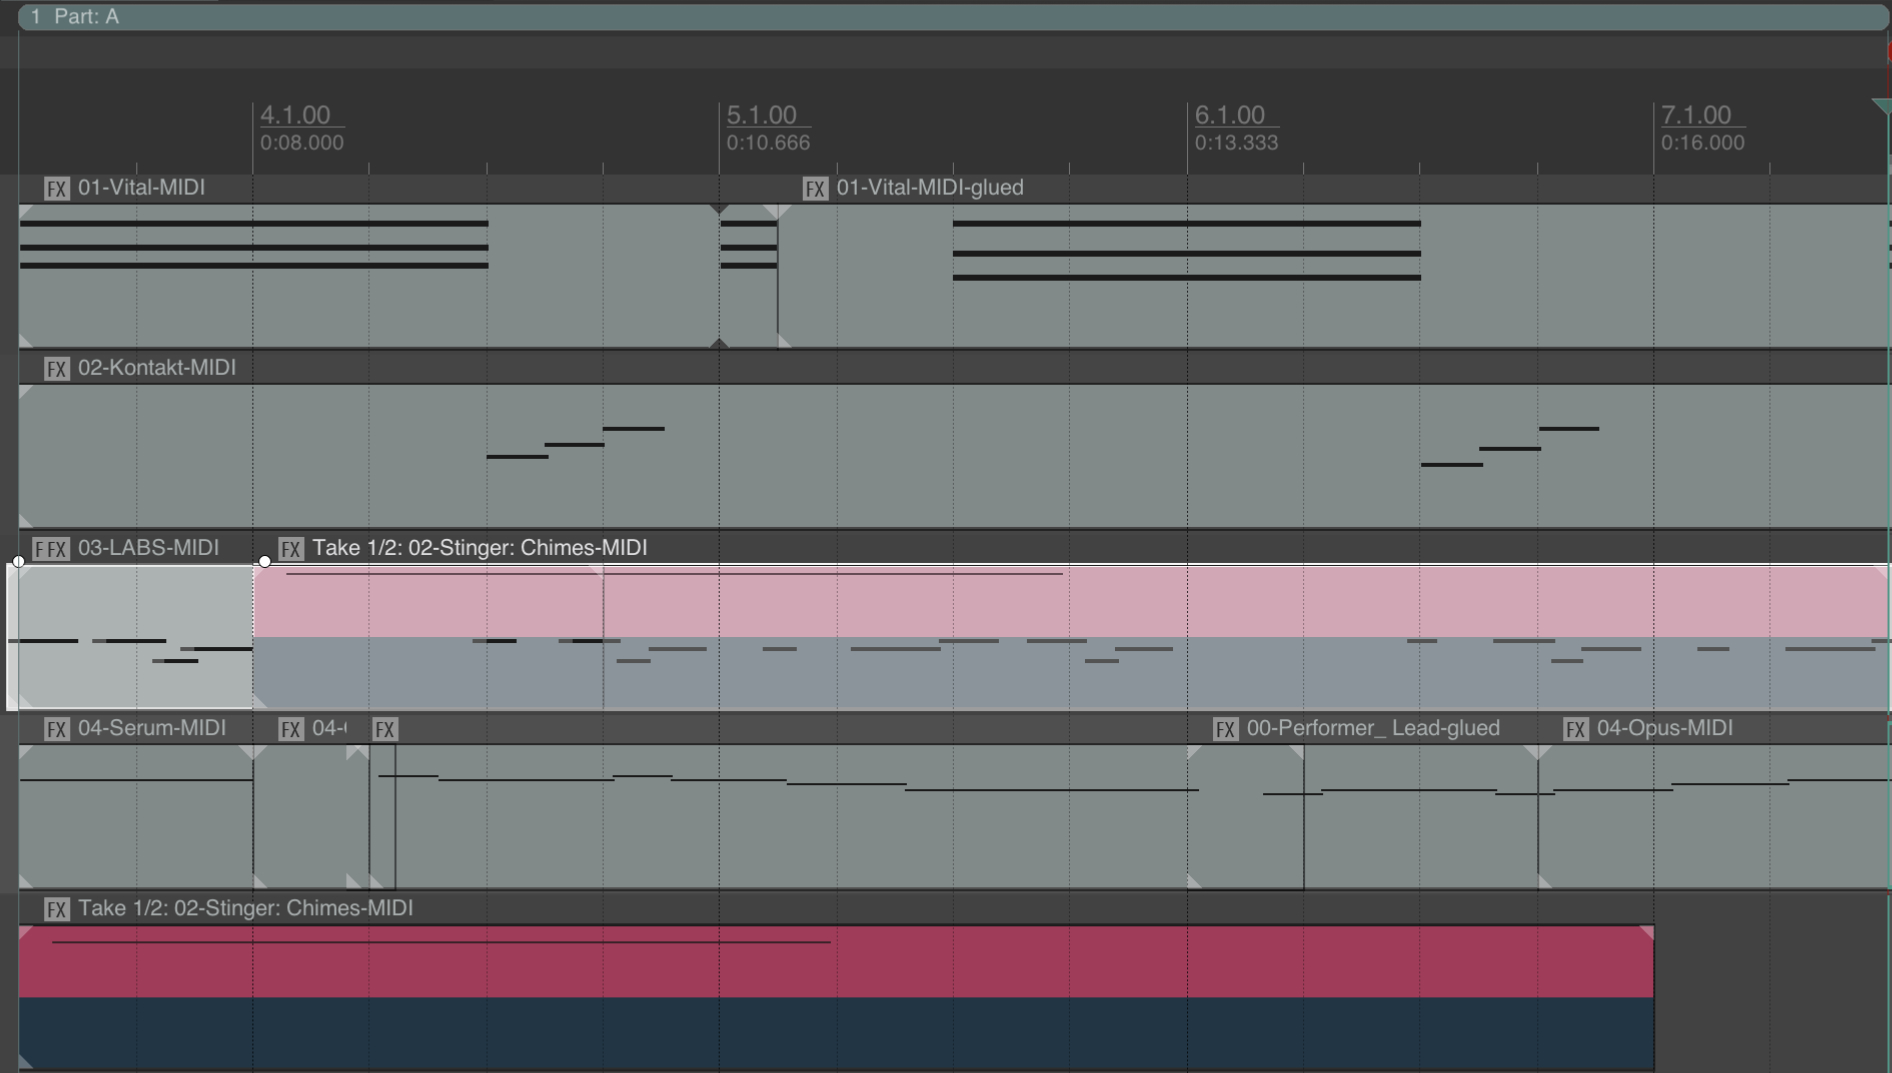Click the pink upper take lane on LABS track
The image size is (1892, 1073).
click(1070, 602)
